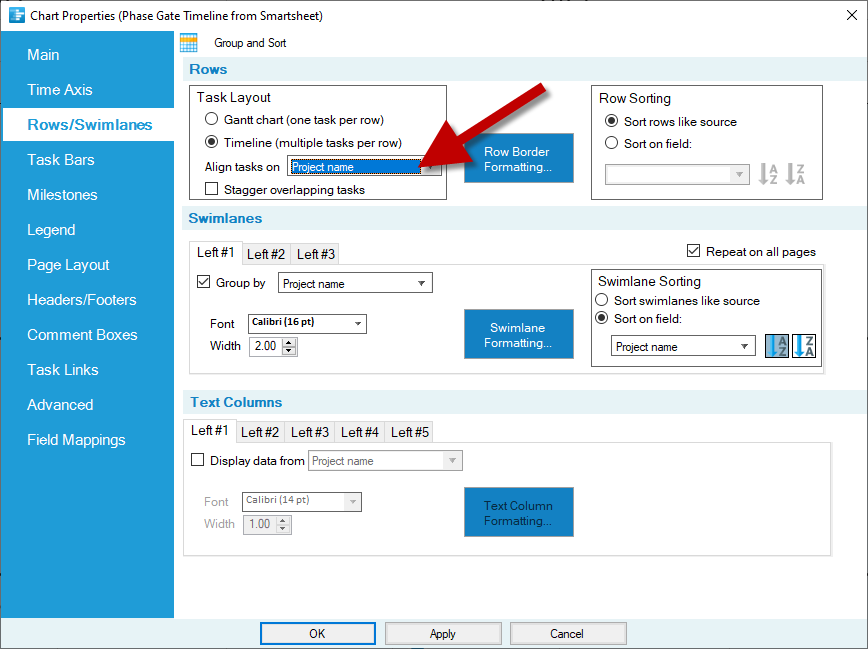Open the Group by dropdown

(421, 283)
